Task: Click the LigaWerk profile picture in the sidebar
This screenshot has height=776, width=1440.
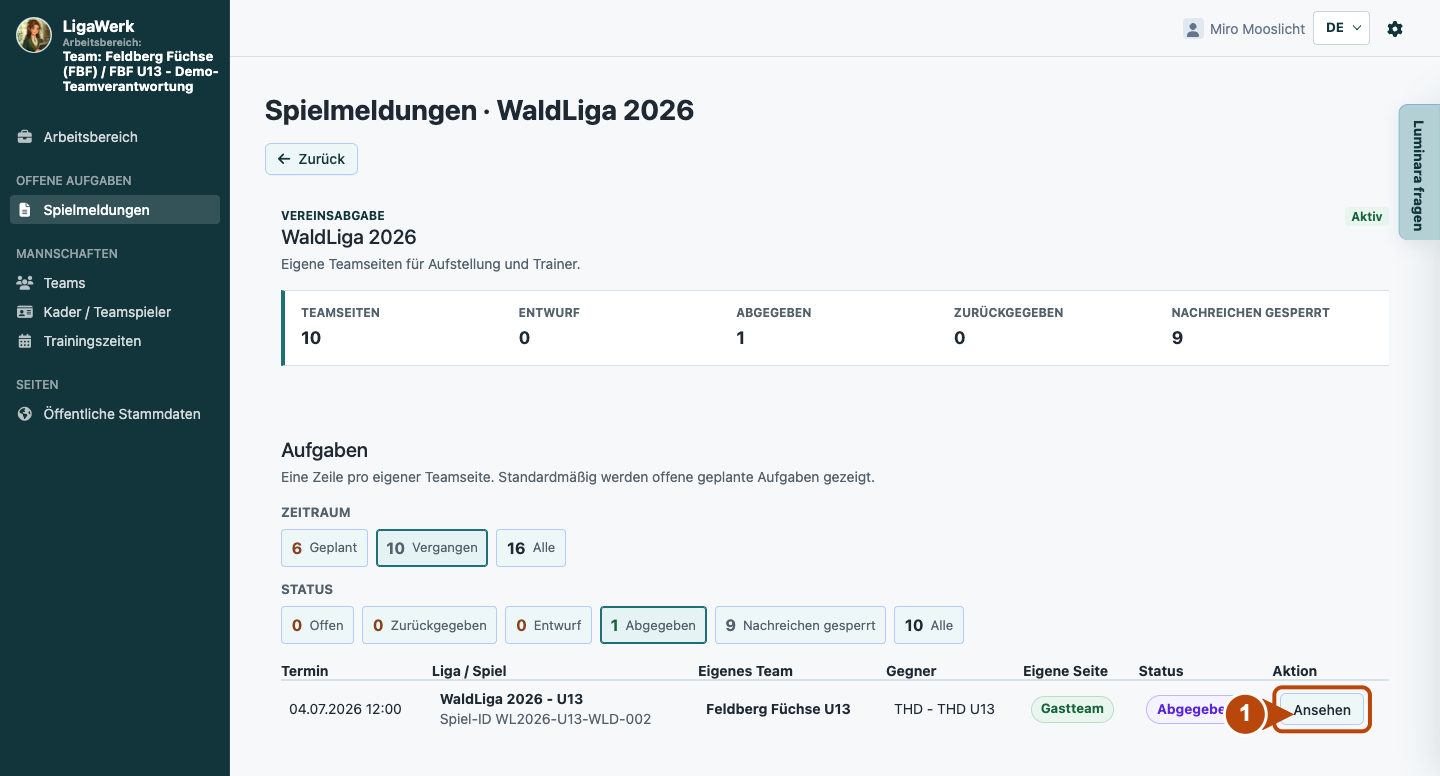Action: 34,35
